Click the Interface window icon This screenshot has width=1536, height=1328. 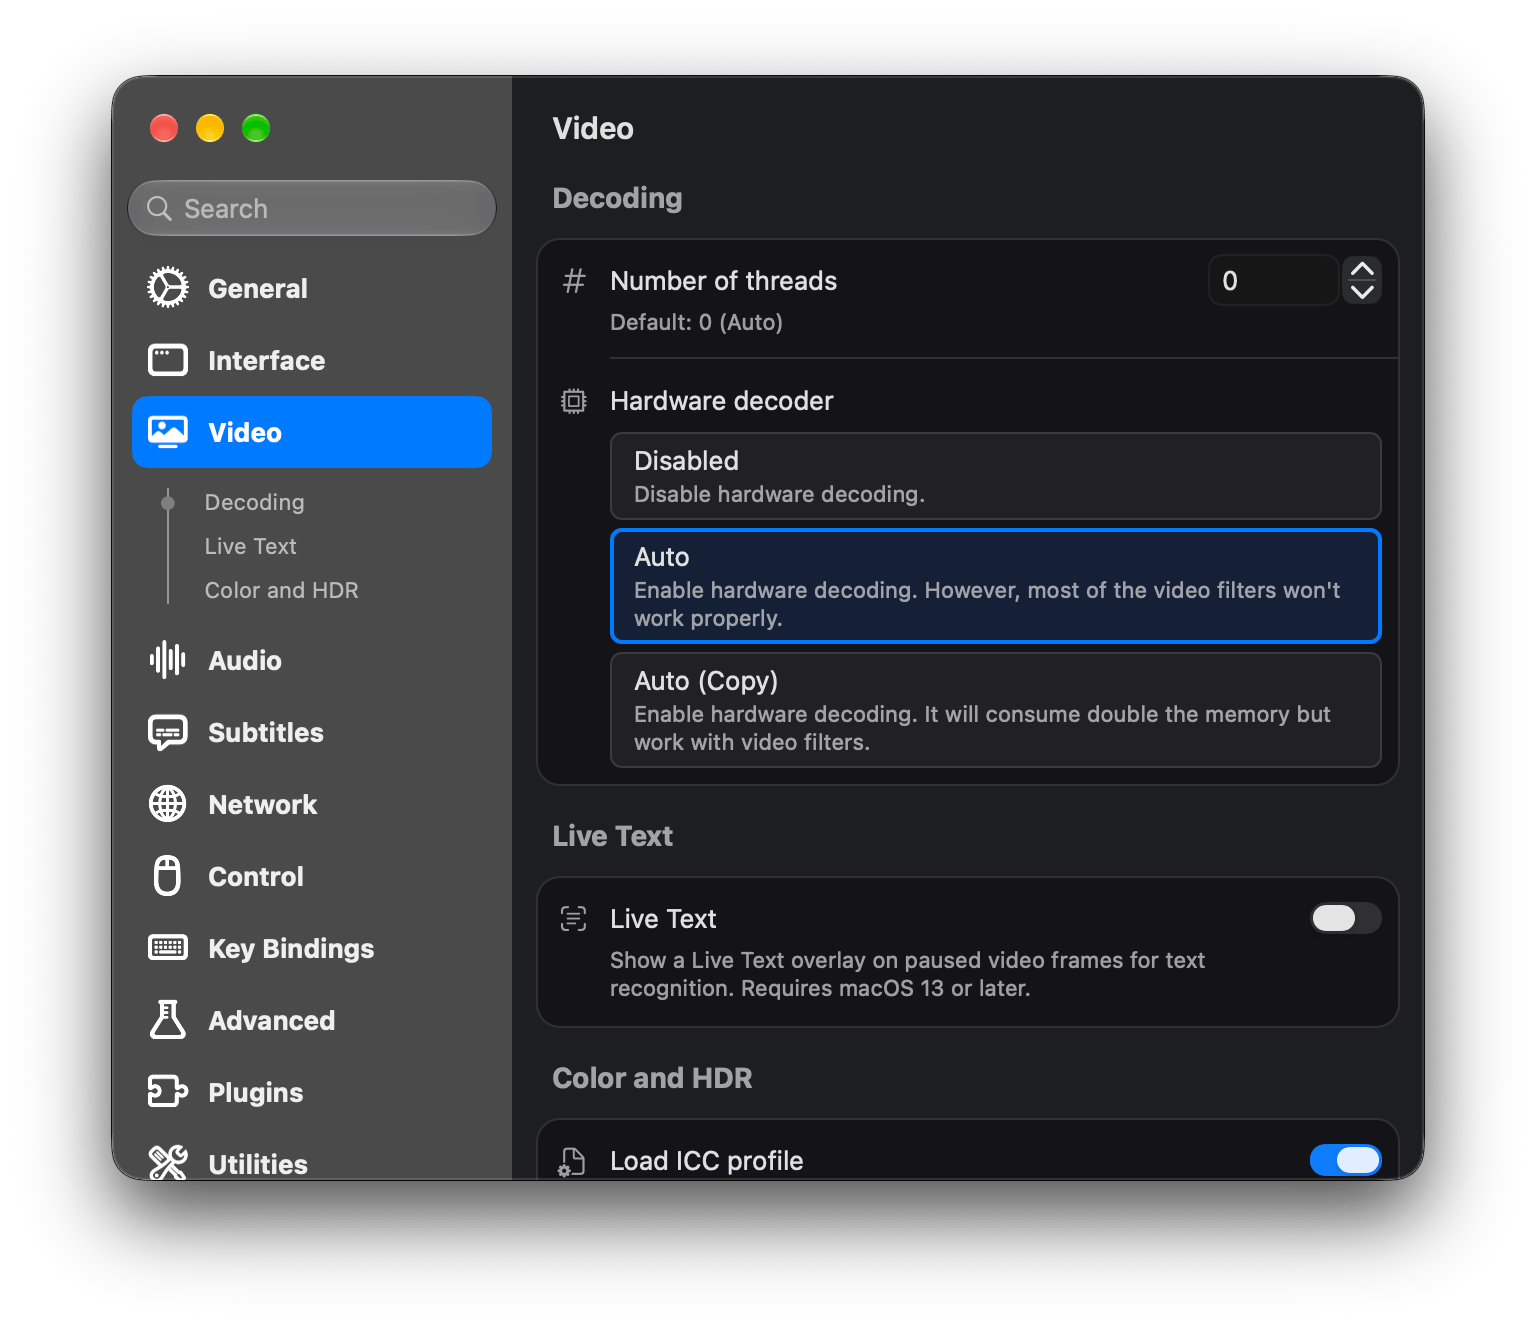coord(168,360)
